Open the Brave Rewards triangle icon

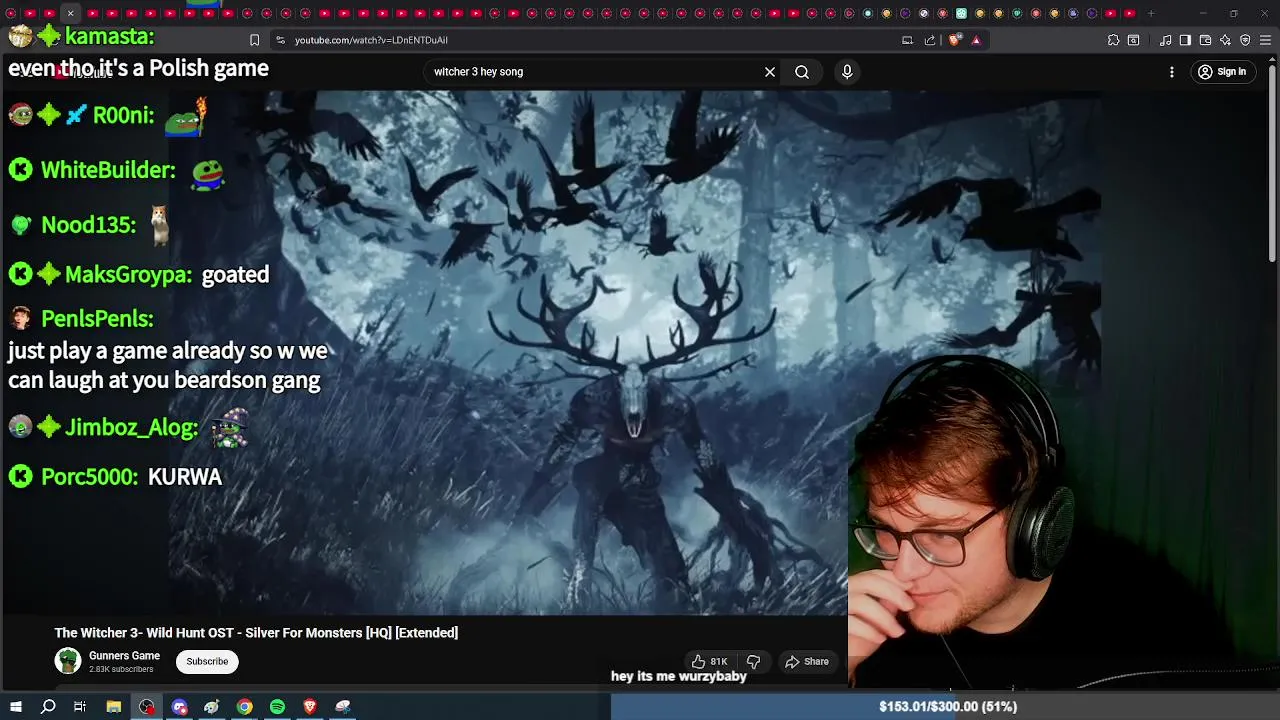(976, 40)
